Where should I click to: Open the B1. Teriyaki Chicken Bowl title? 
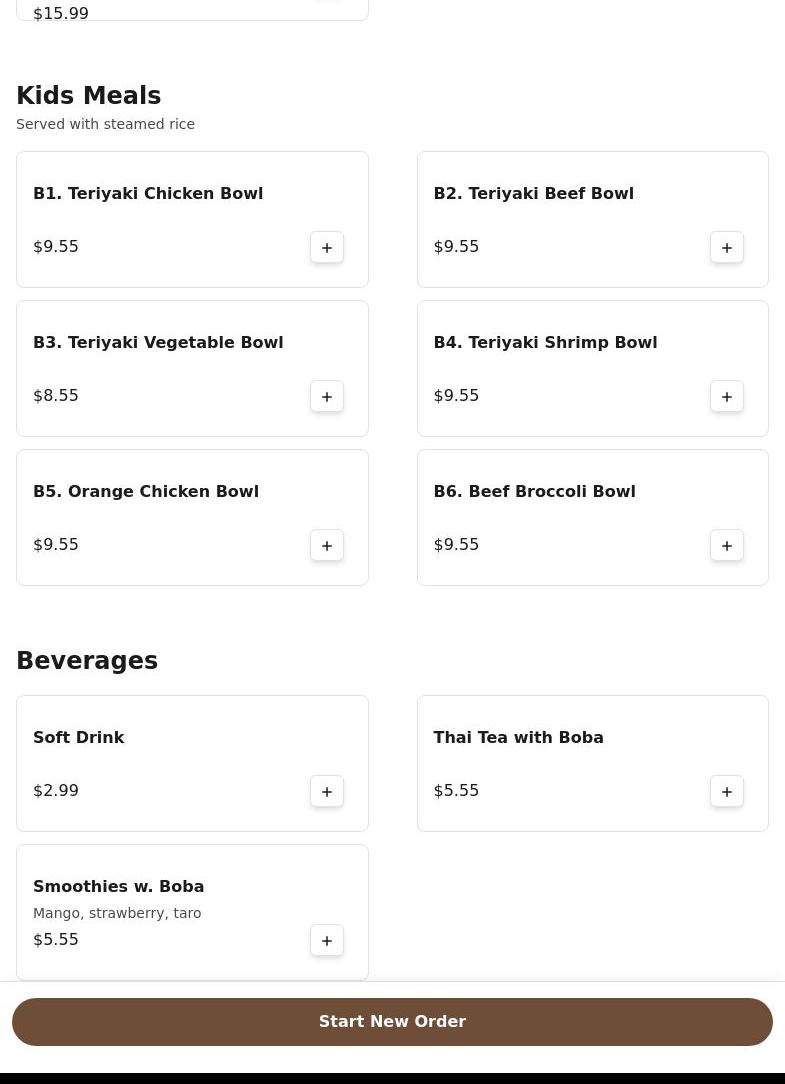click(x=148, y=194)
